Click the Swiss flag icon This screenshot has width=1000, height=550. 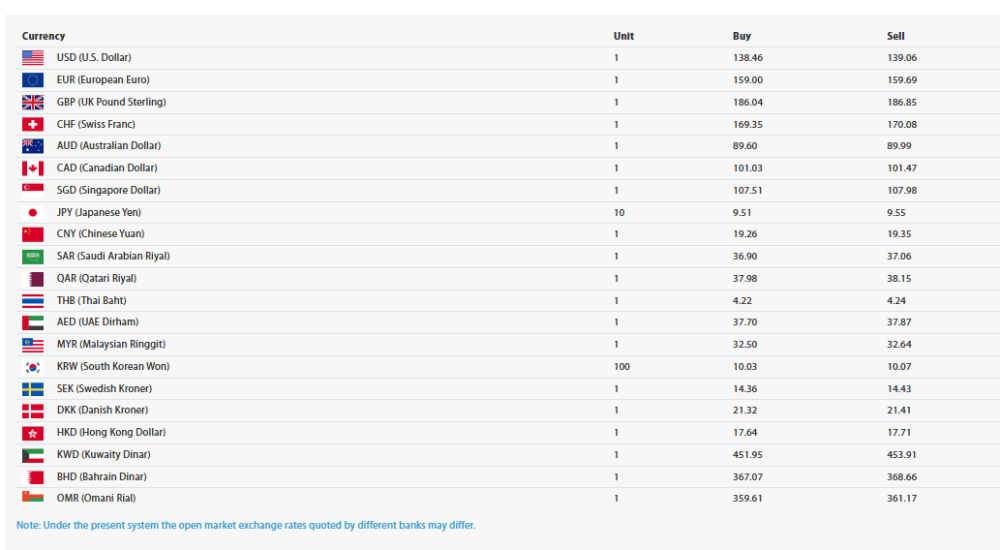coord(33,124)
